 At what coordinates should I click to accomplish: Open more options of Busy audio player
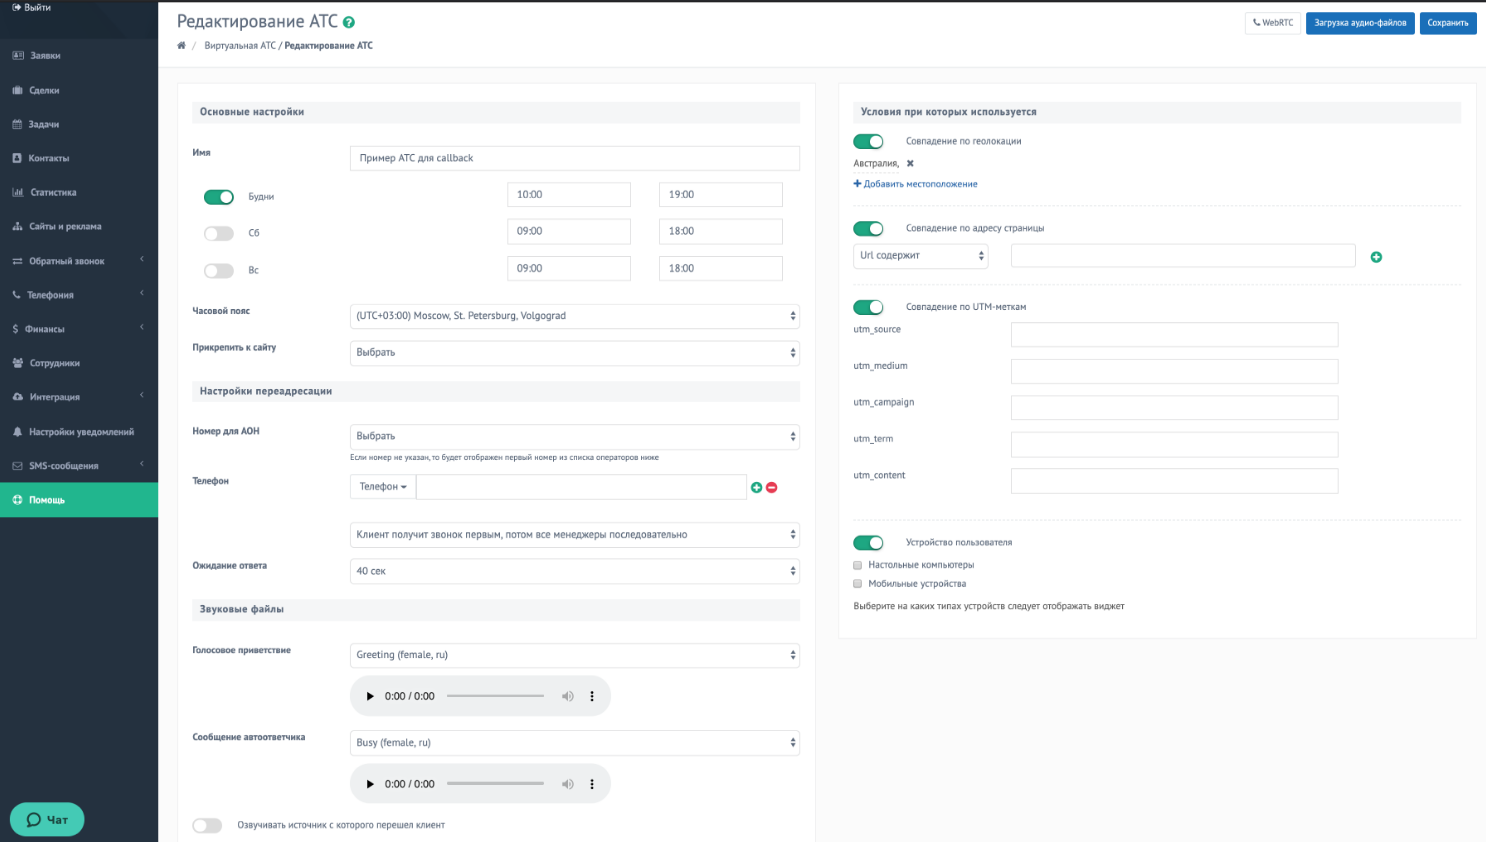pos(592,784)
